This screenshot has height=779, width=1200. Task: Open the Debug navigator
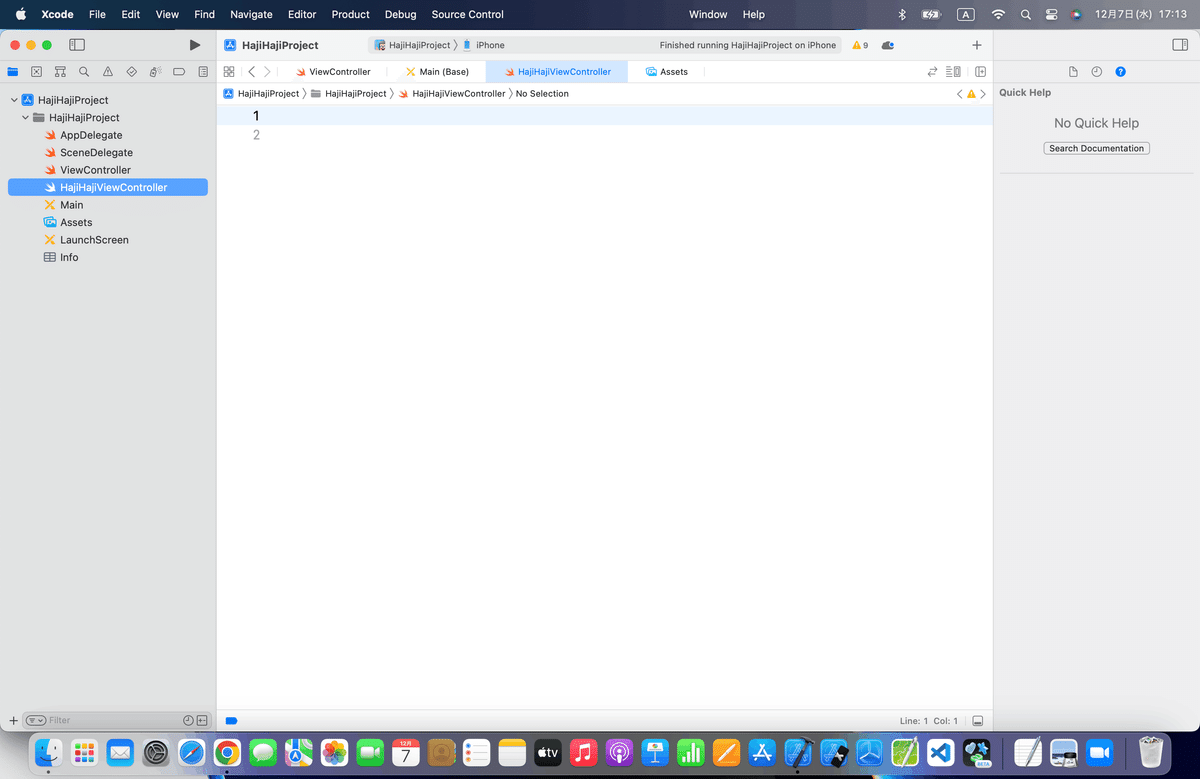(155, 72)
